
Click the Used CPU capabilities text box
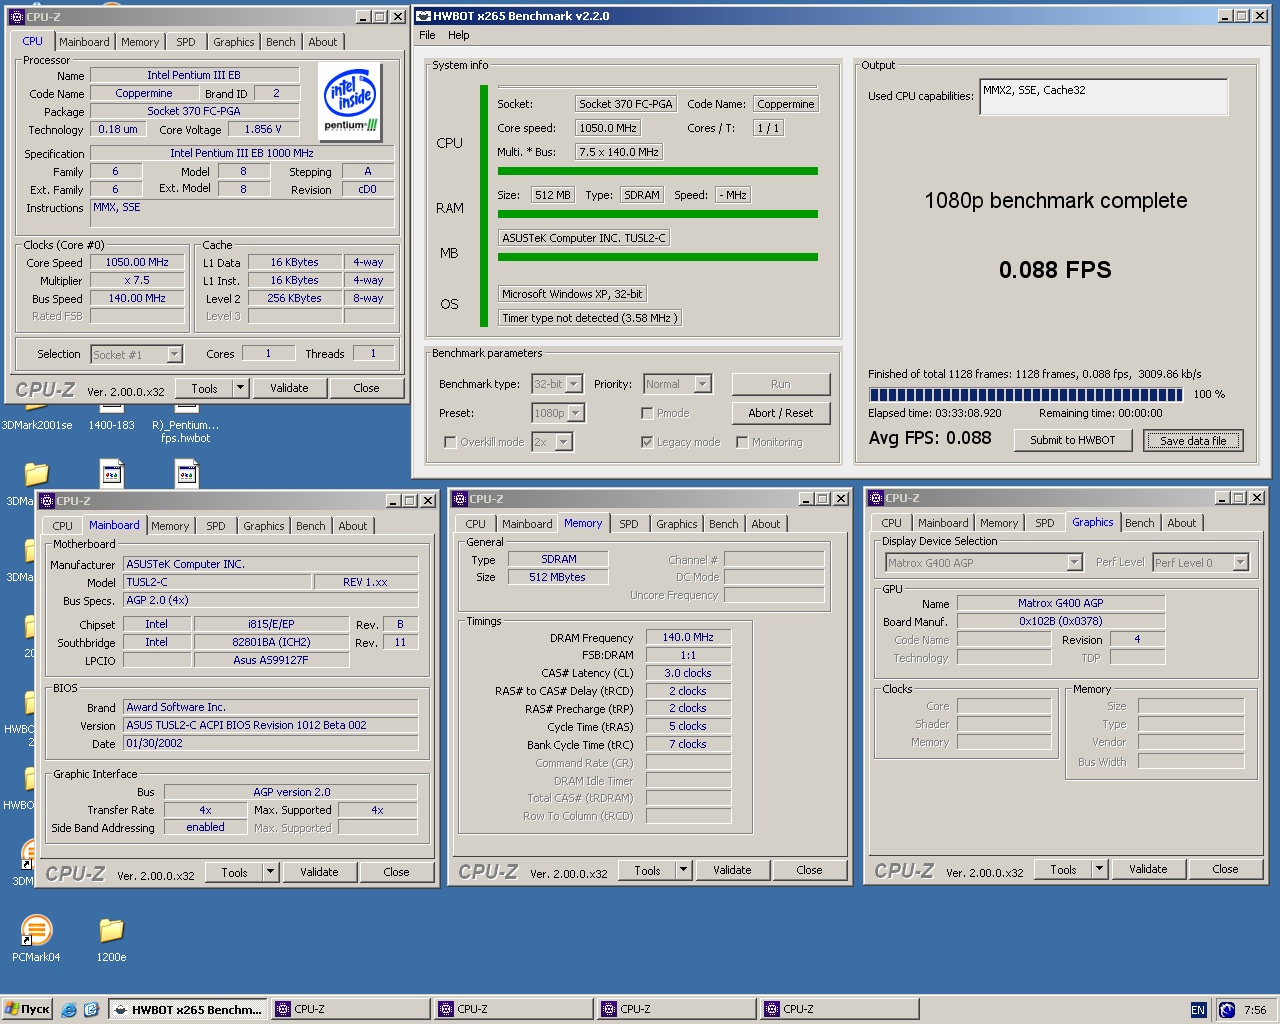(x=1104, y=97)
